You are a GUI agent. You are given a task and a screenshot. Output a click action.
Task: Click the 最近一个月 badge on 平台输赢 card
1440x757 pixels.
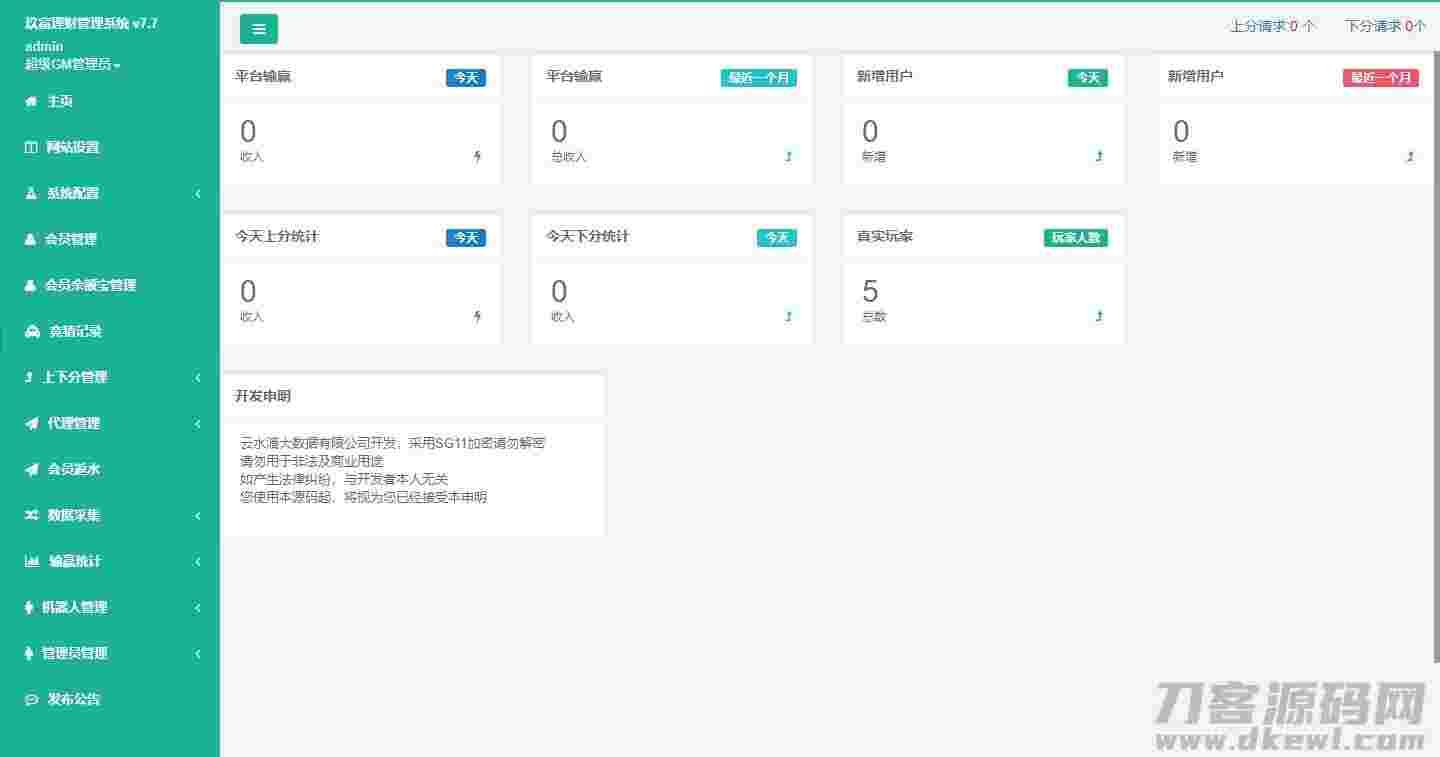(759, 78)
